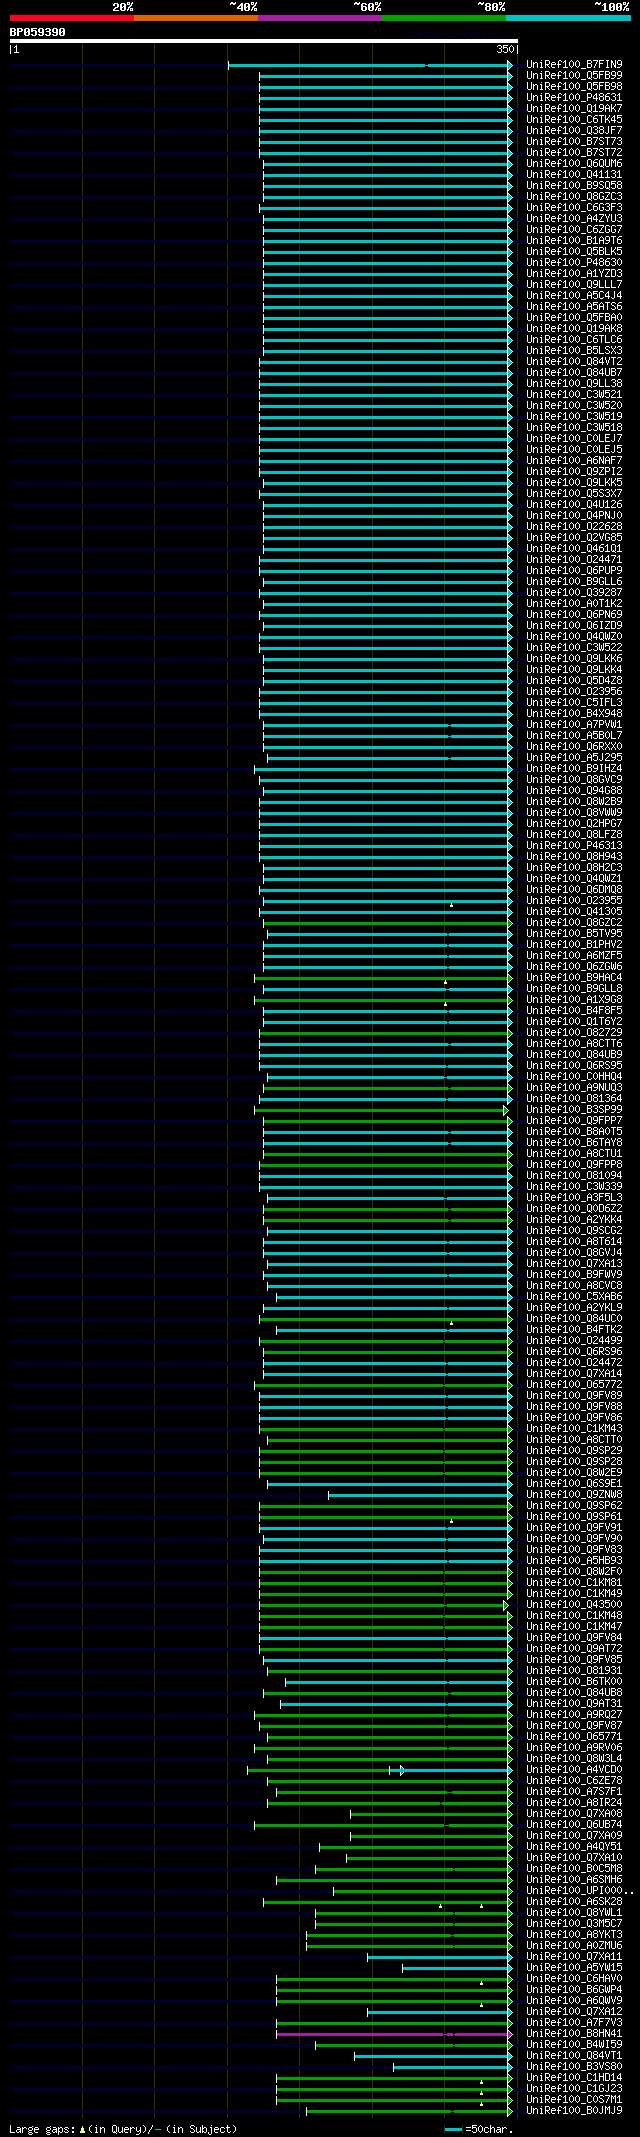The height and width of the screenshot is (2137, 640).
Task: Click the UniRef100_Q6PUP9 label
Action: (574, 571)
